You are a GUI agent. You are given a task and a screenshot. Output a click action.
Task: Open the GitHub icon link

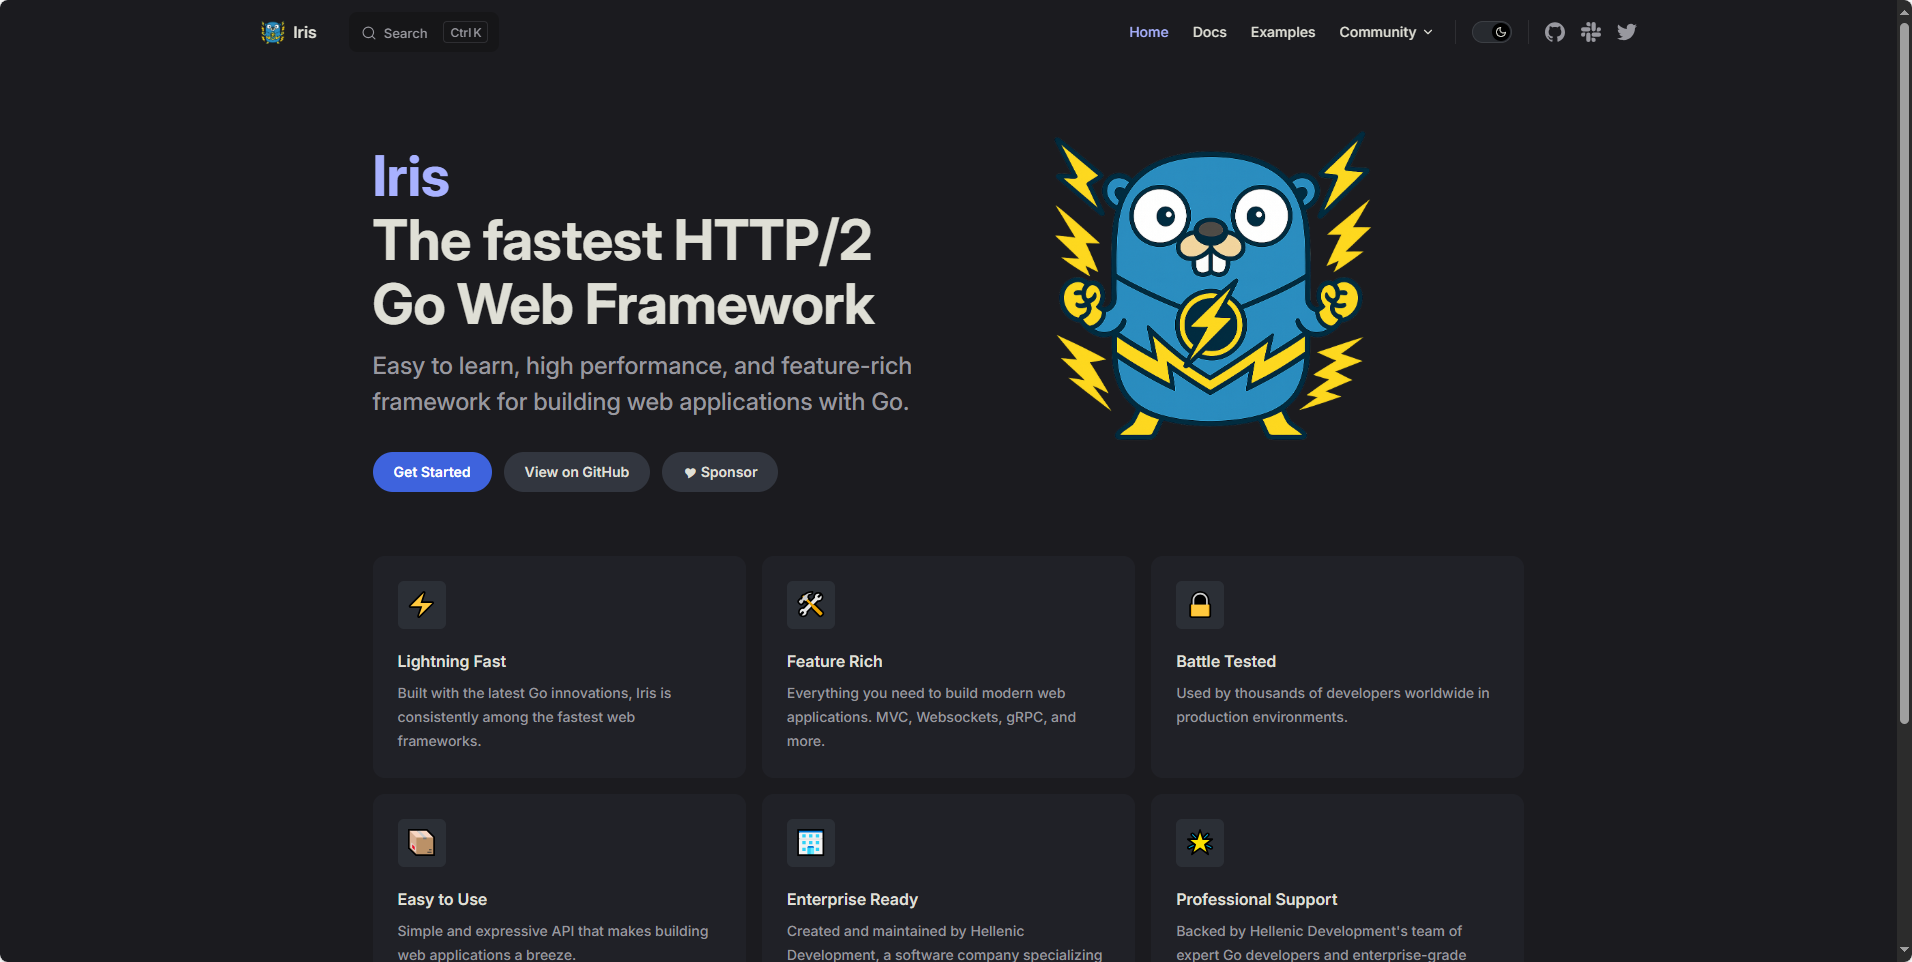pyautogui.click(x=1554, y=32)
